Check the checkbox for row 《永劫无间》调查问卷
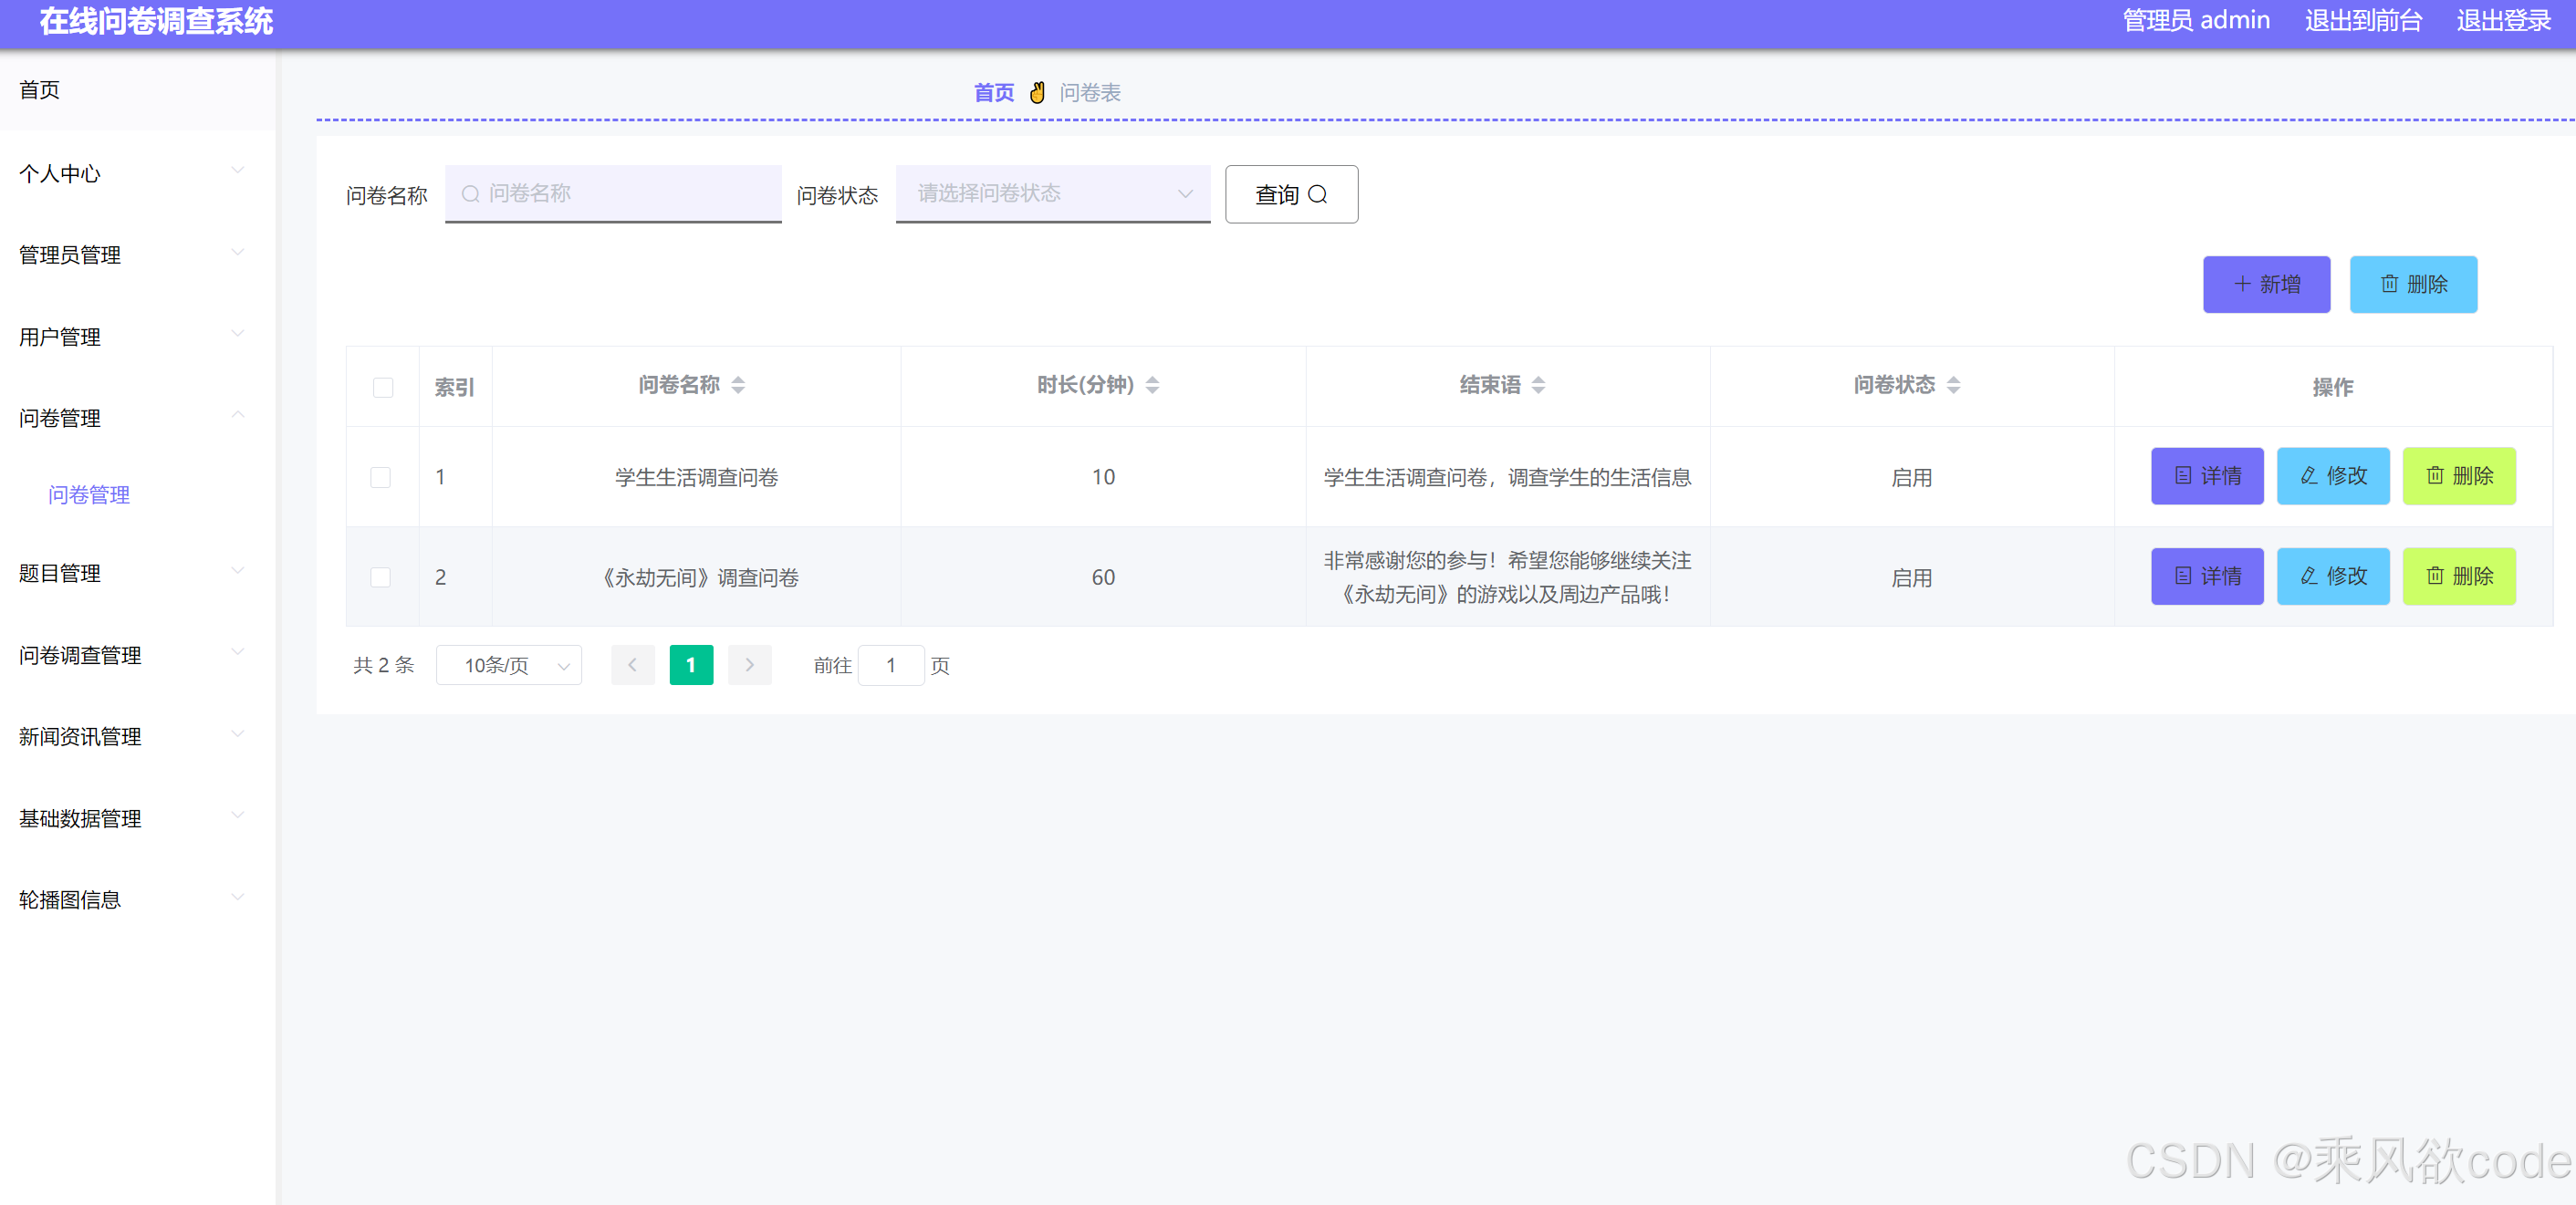The image size is (2576, 1205). tap(380, 577)
